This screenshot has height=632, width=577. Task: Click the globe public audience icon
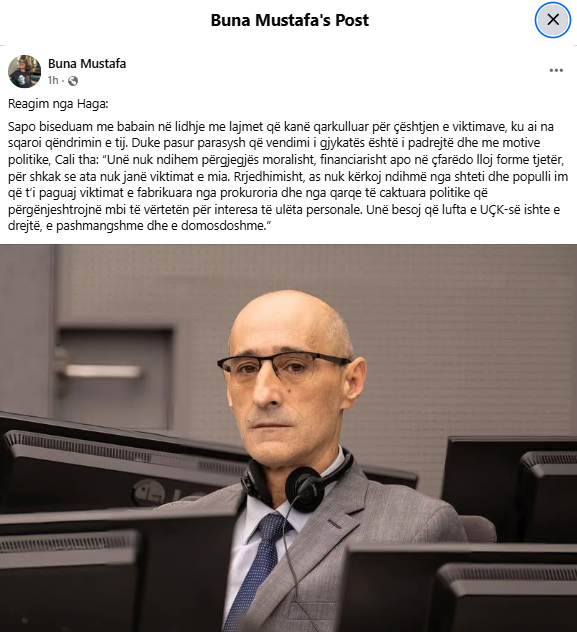click(x=73, y=81)
